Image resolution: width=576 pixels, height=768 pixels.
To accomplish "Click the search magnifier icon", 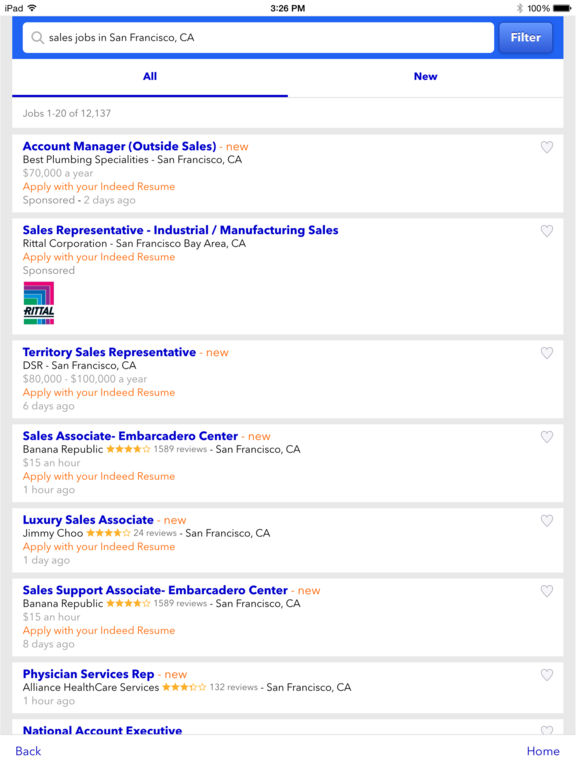I will (37, 38).
